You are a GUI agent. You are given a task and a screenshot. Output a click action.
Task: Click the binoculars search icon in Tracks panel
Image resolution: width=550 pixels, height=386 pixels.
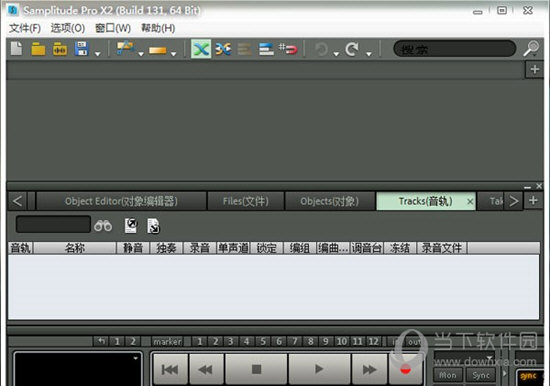(103, 226)
